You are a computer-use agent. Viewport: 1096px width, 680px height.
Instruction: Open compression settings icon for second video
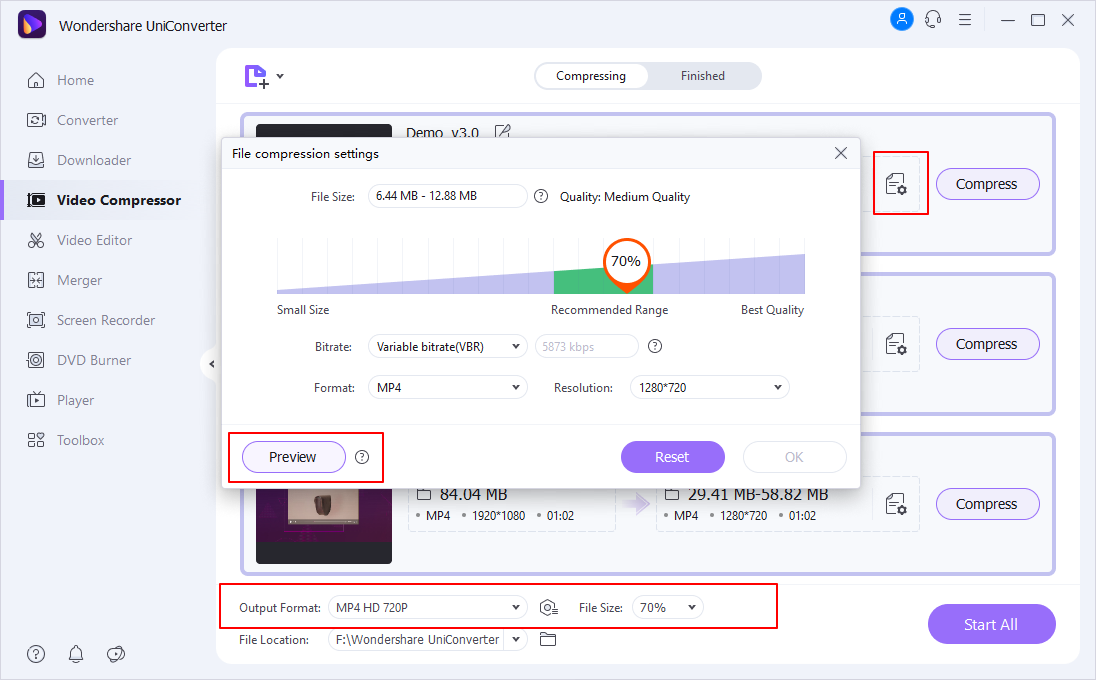point(896,345)
